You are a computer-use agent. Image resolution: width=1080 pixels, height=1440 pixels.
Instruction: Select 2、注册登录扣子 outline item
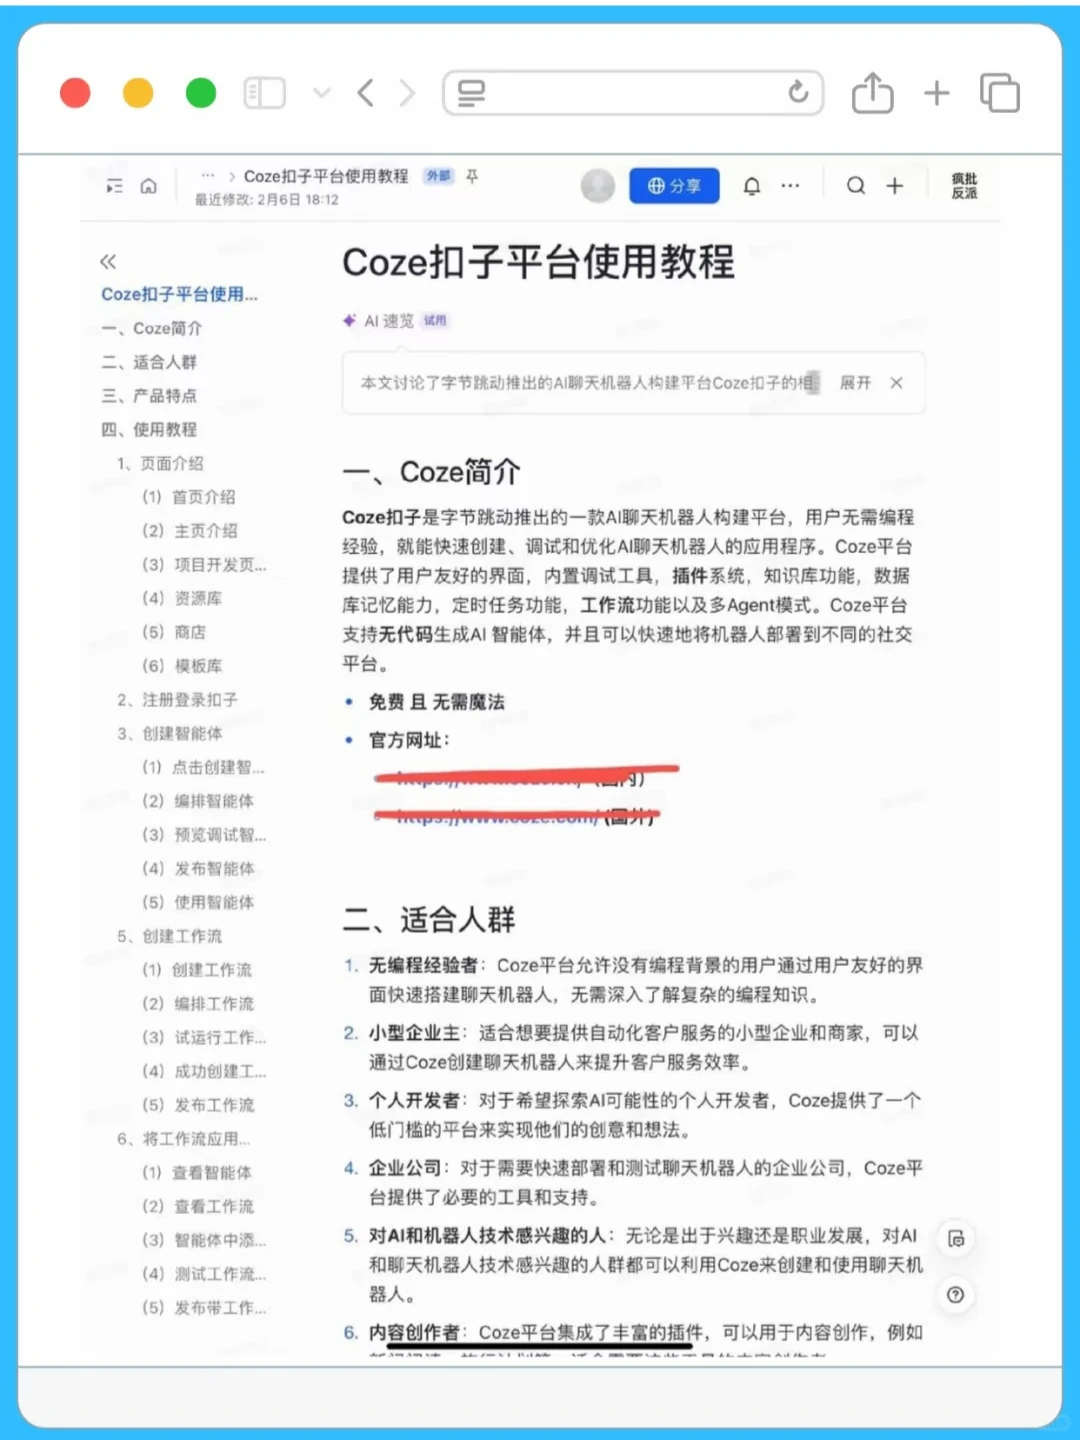coord(177,700)
